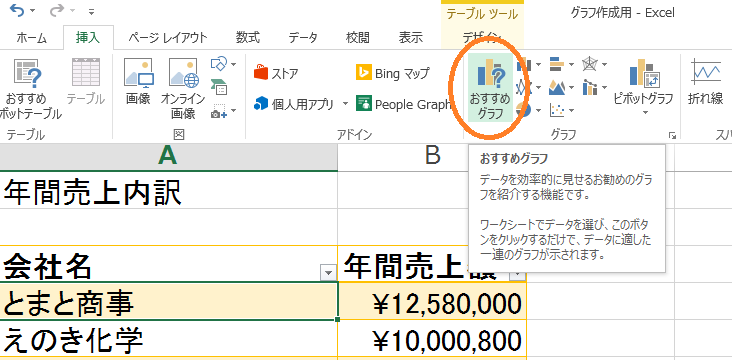
Task: Switch to the Home (ホーム) tab
Action: click(x=31, y=38)
